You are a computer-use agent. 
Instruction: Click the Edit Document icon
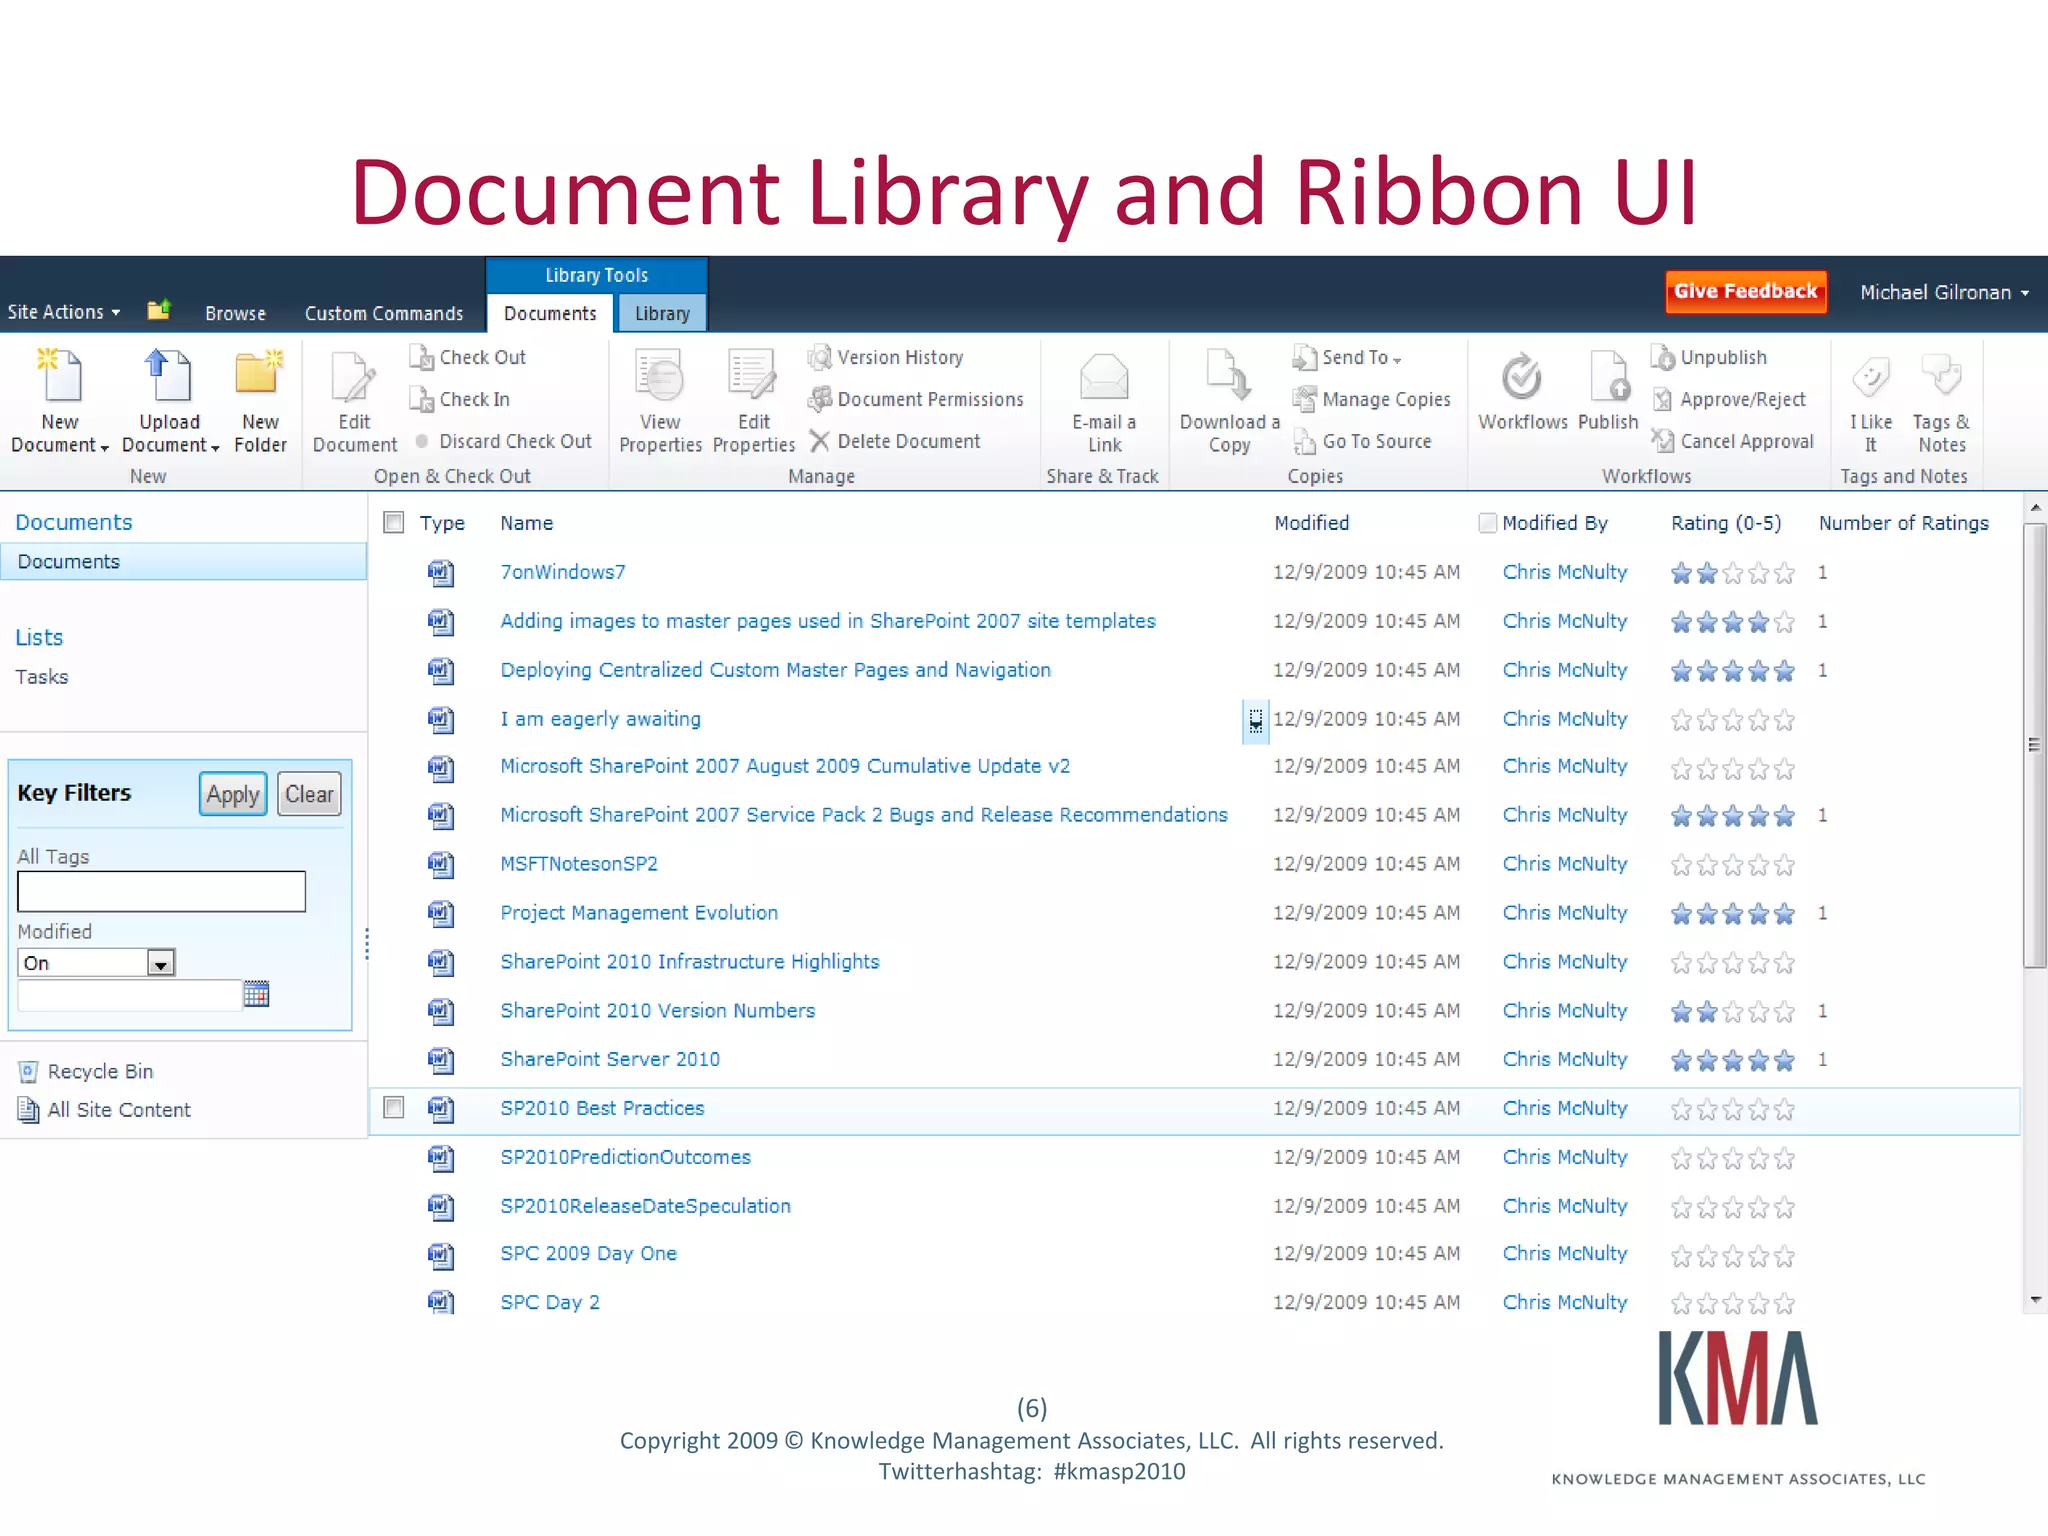(x=354, y=378)
